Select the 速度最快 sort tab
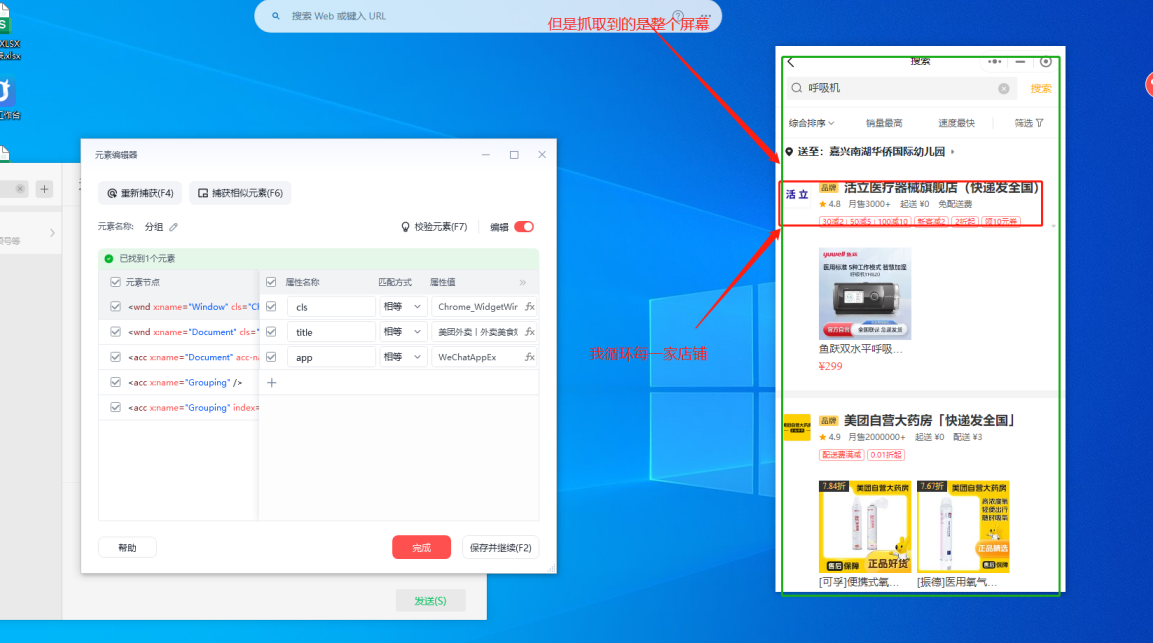Image resolution: width=1153 pixels, height=643 pixels. pos(956,123)
